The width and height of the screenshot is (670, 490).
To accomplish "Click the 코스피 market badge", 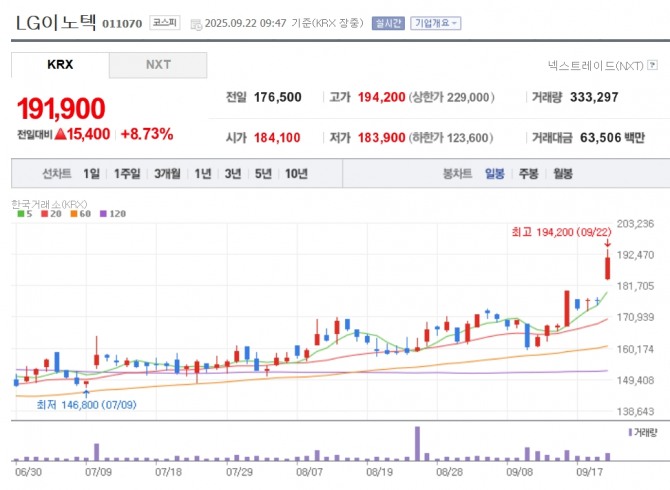I will (x=165, y=23).
